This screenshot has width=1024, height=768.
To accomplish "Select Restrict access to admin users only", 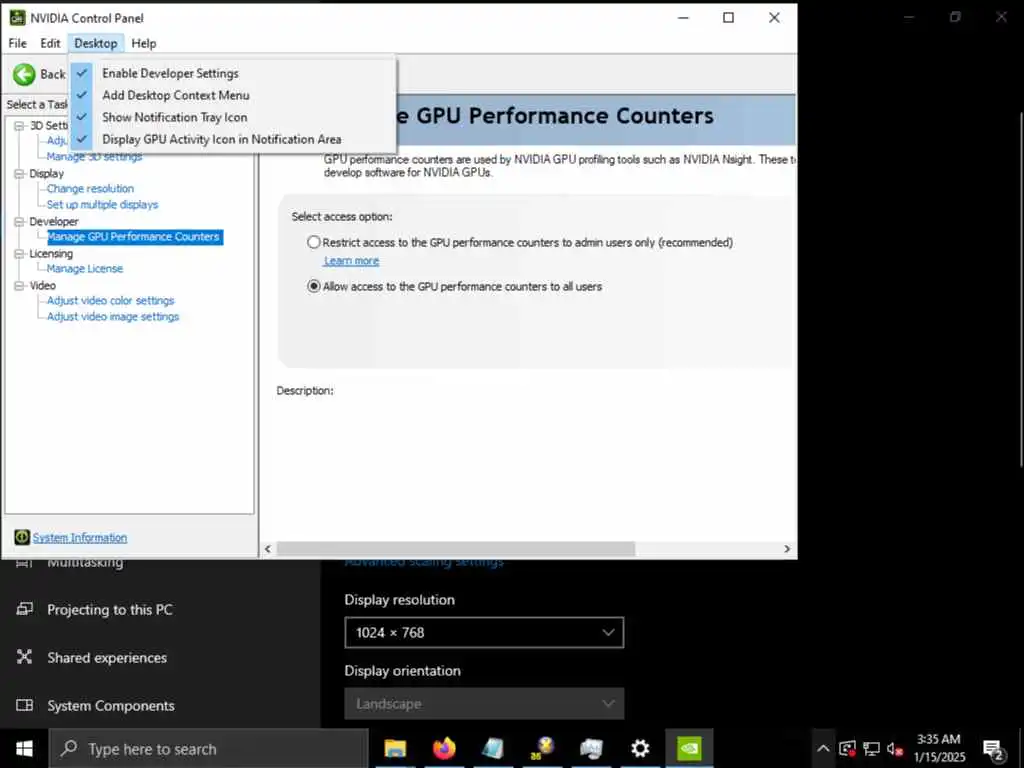I will [313, 242].
